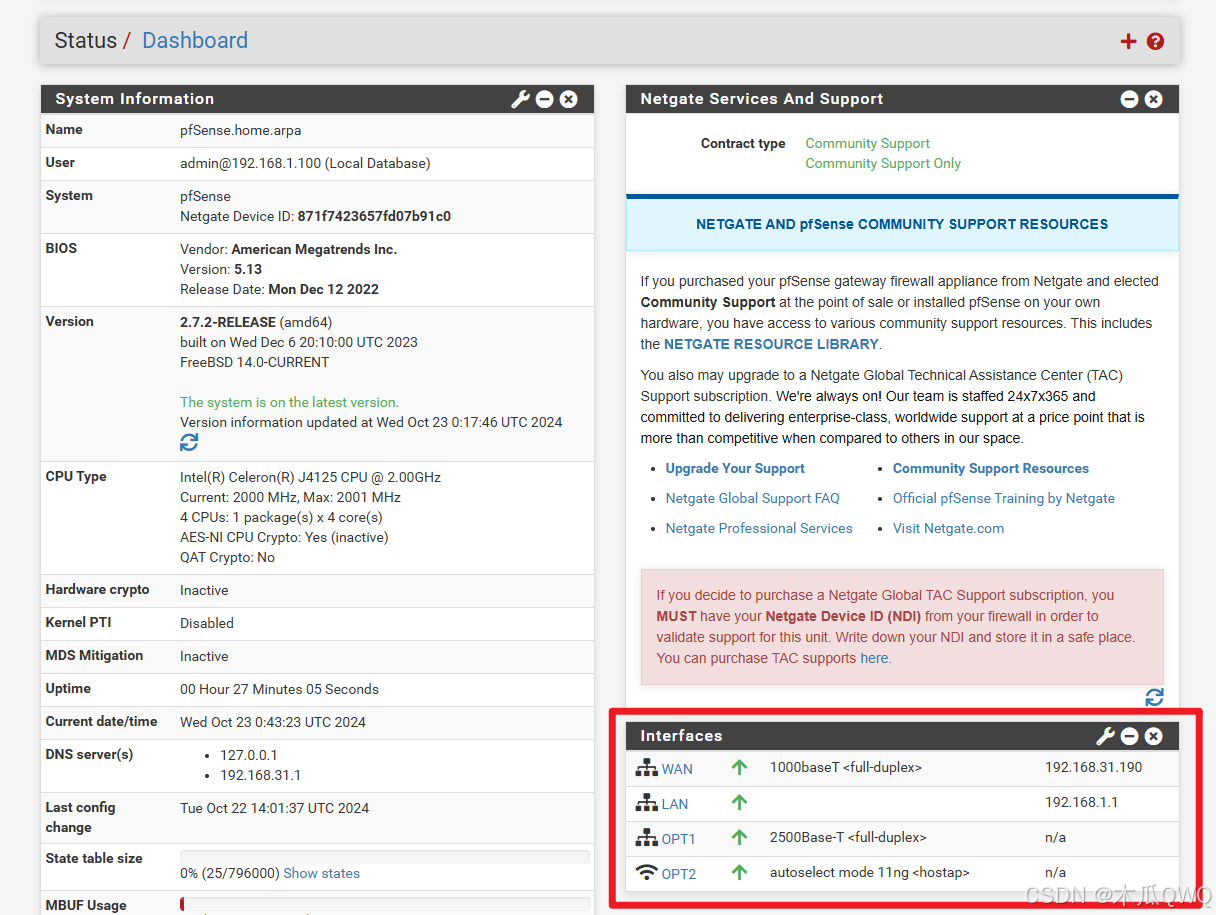
Task: Open the WAN interface link
Action: coord(677,769)
